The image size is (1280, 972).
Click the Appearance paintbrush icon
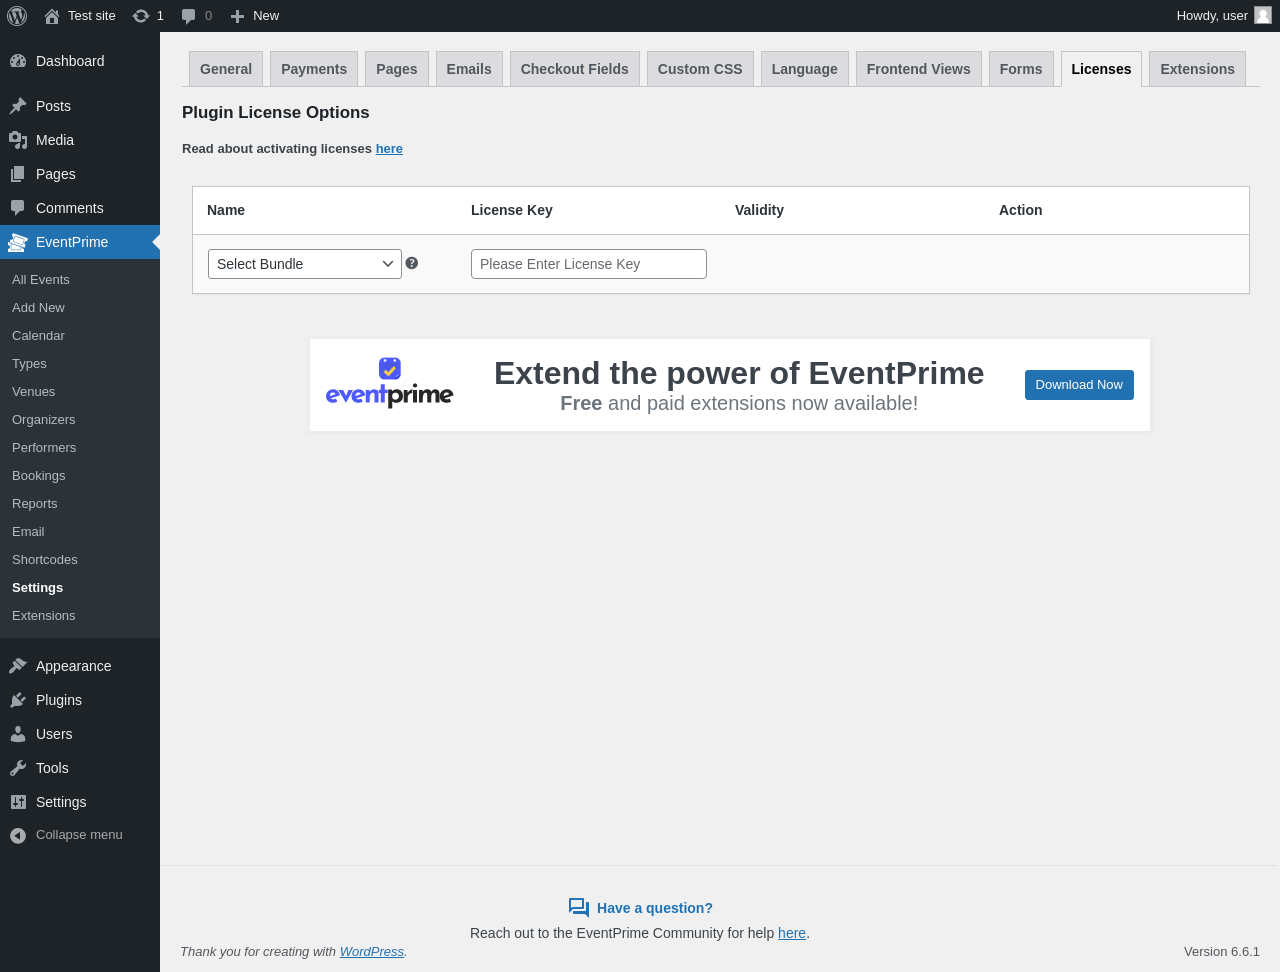[x=18, y=666]
